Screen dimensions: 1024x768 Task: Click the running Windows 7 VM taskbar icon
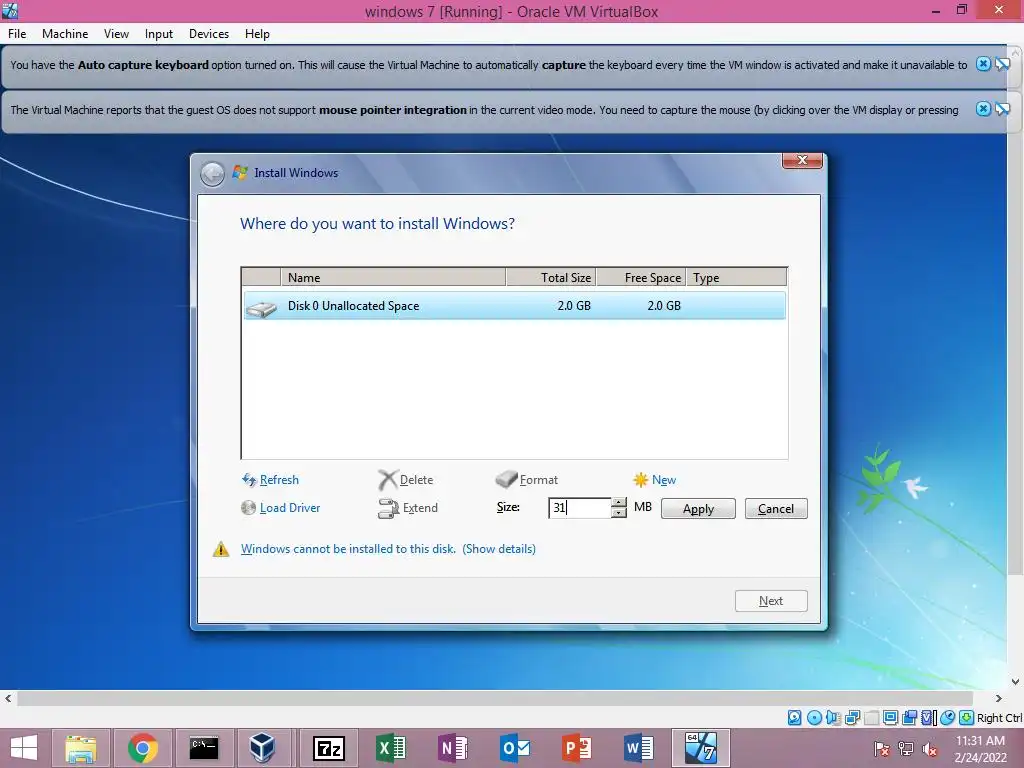[x=701, y=748]
